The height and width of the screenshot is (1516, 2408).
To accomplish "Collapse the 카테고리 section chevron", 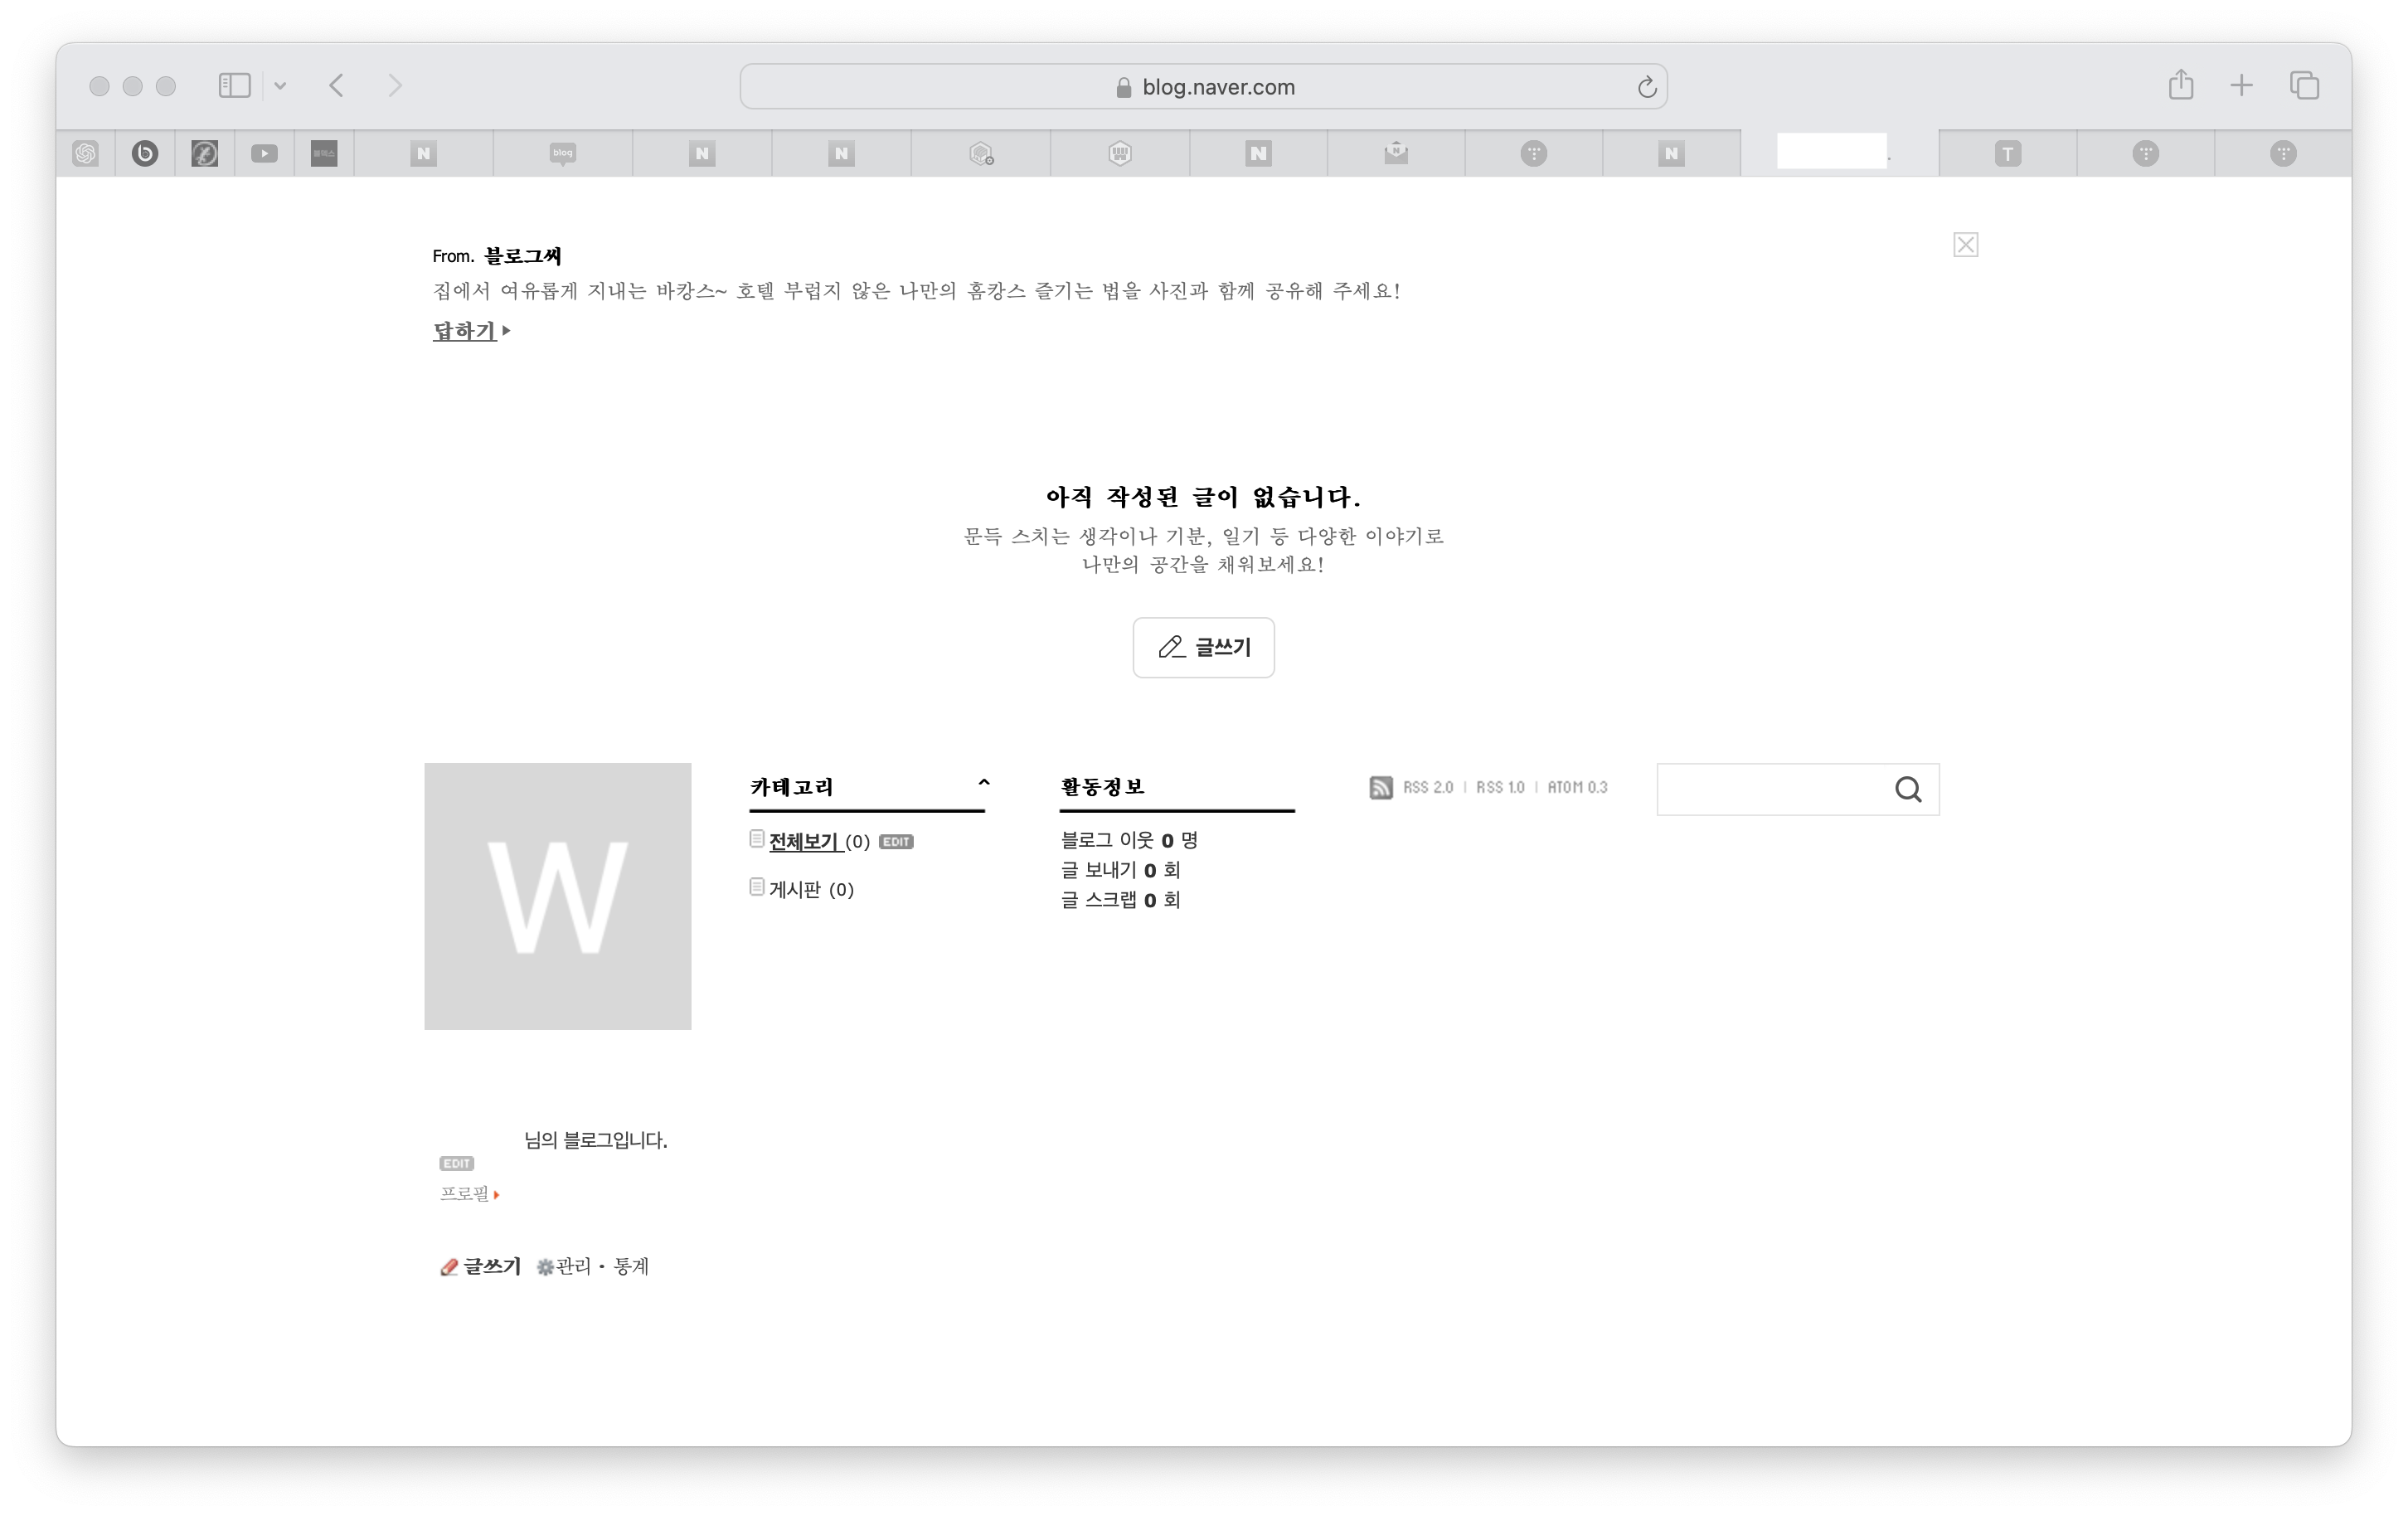I will pos(983,784).
